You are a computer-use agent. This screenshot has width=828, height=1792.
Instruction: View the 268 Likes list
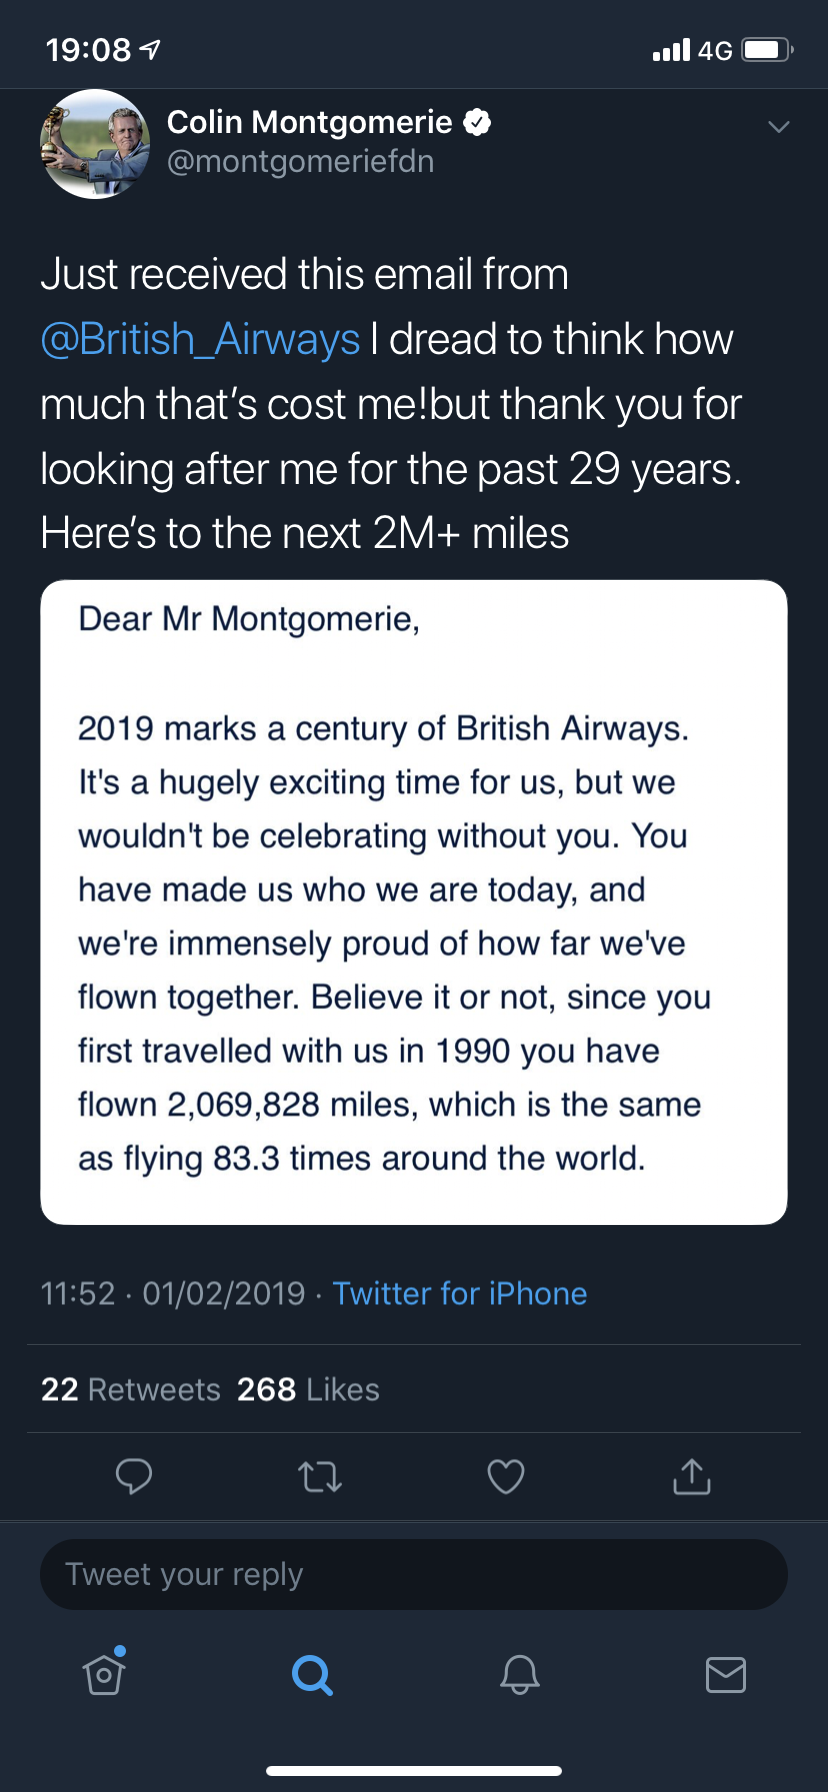click(308, 1389)
